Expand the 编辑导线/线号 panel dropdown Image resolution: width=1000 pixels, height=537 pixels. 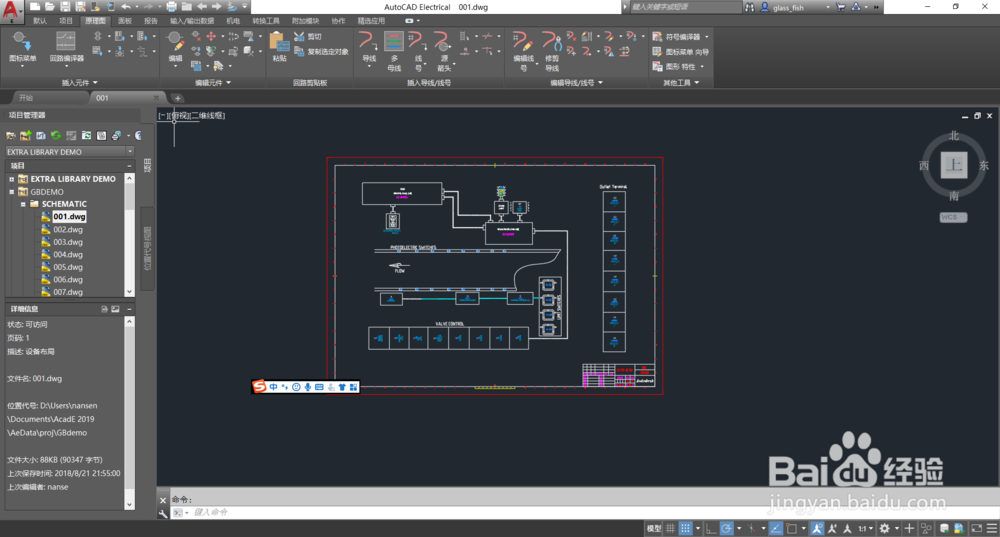click(x=577, y=83)
